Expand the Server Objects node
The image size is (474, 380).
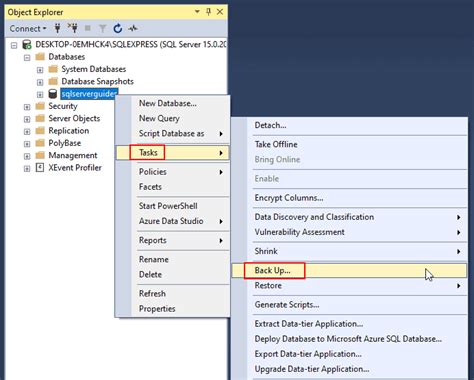point(27,119)
